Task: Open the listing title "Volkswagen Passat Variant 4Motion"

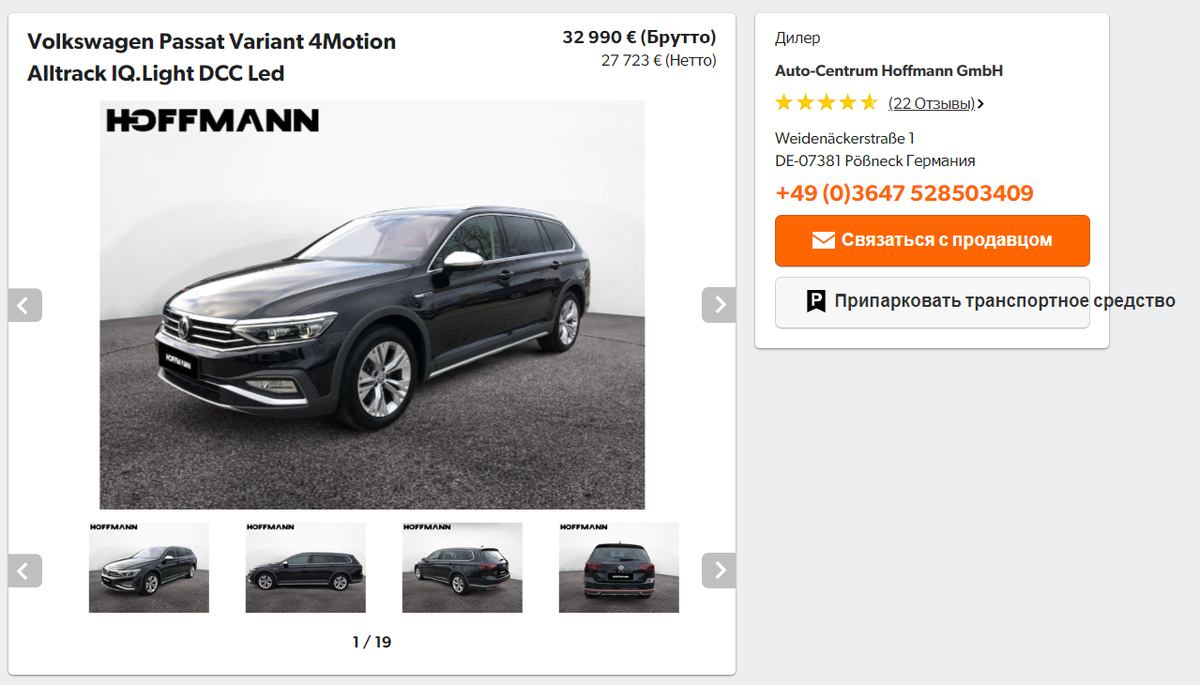Action: point(211,41)
